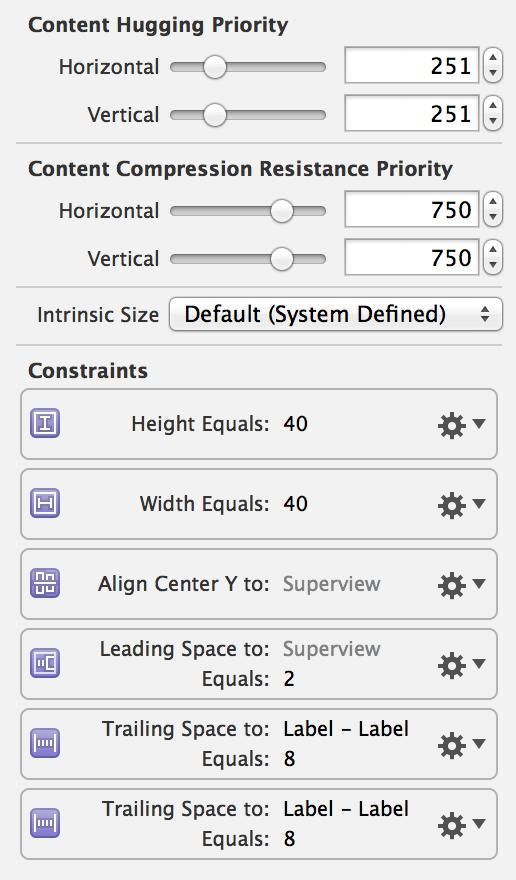The image size is (516, 880).
Task: Open gear menu for Height Equals constraint
Action: pos(461,425)
